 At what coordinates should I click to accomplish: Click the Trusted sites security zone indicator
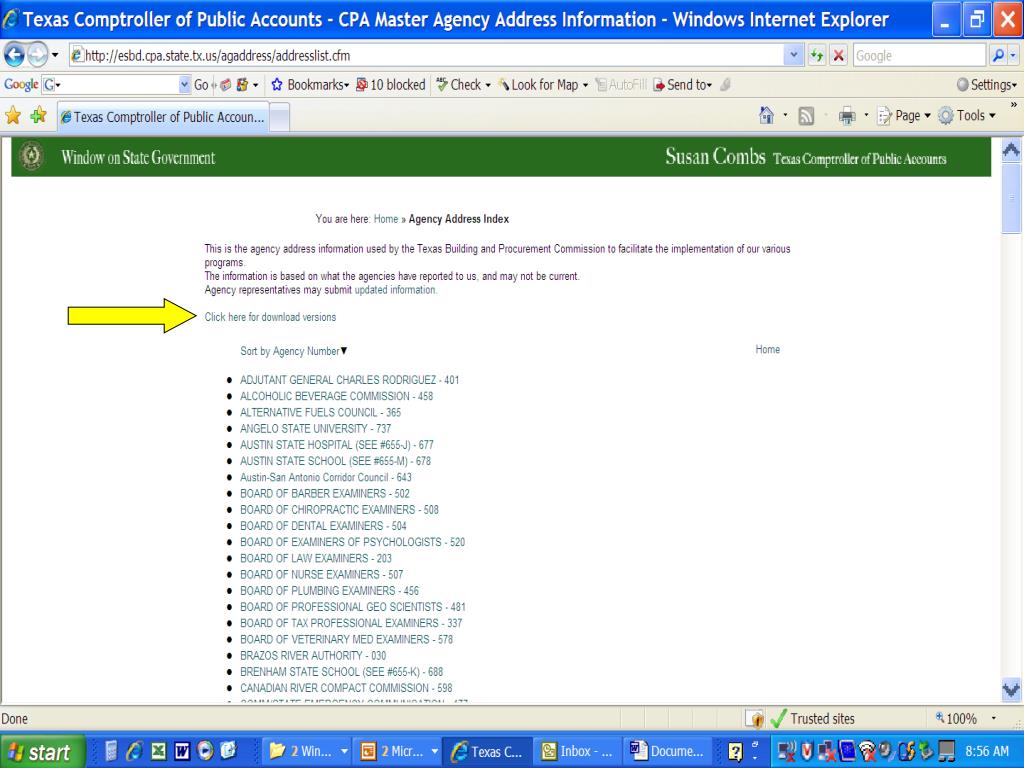812,719
